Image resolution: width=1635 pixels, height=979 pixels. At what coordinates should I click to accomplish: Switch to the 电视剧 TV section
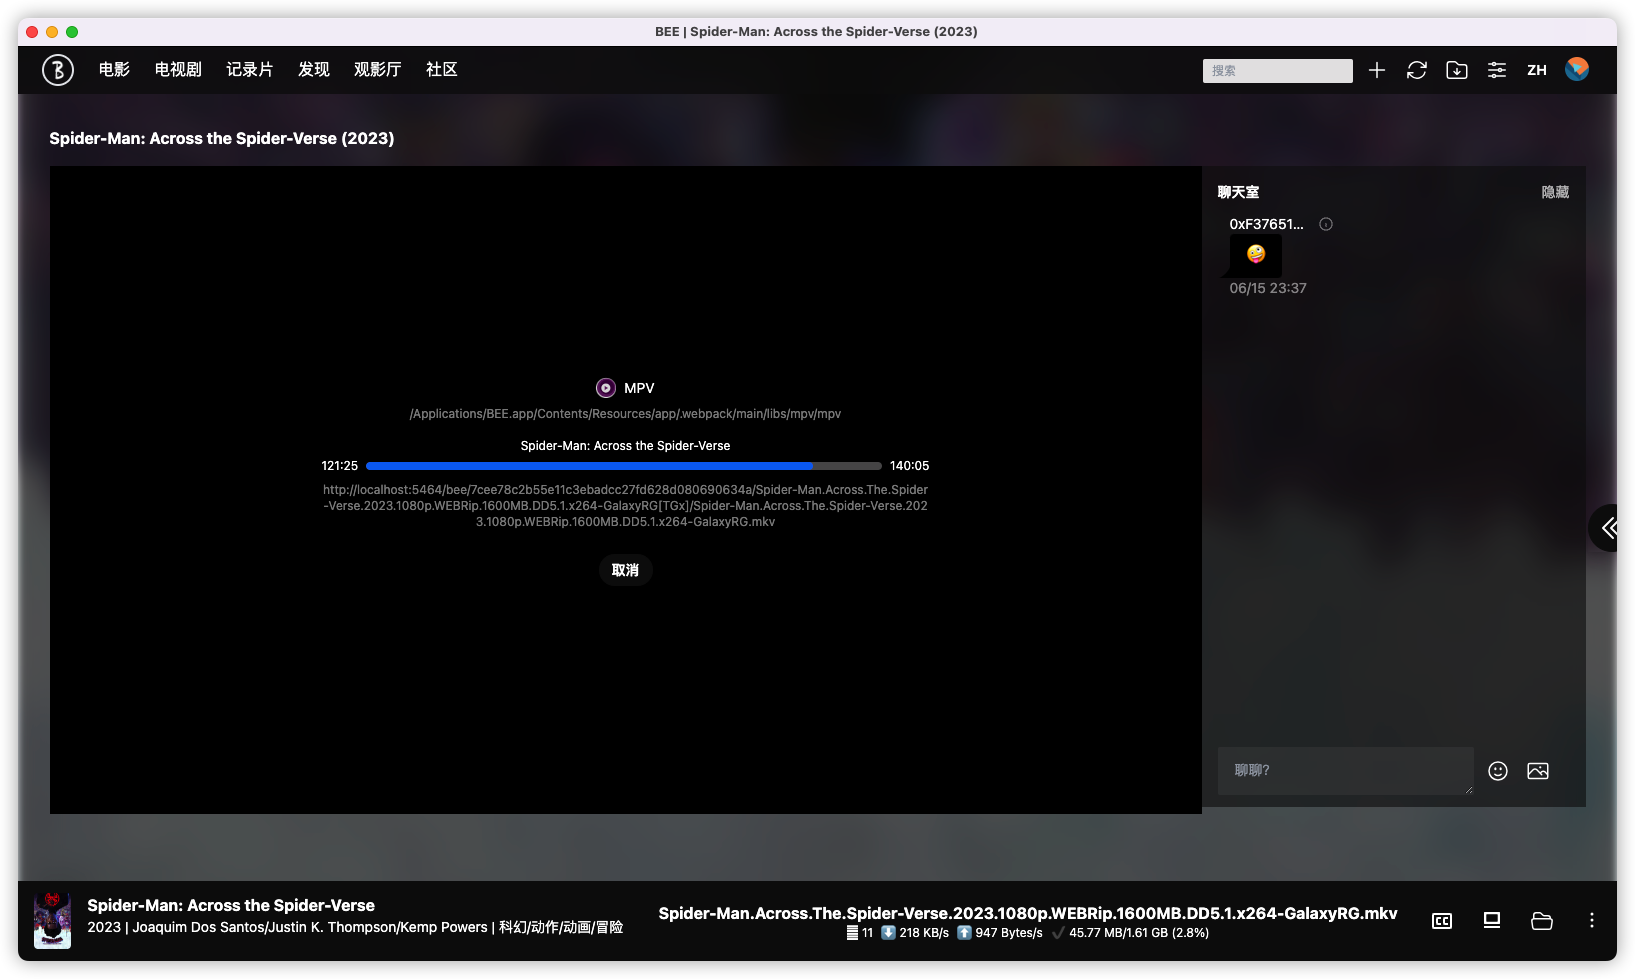178,70
